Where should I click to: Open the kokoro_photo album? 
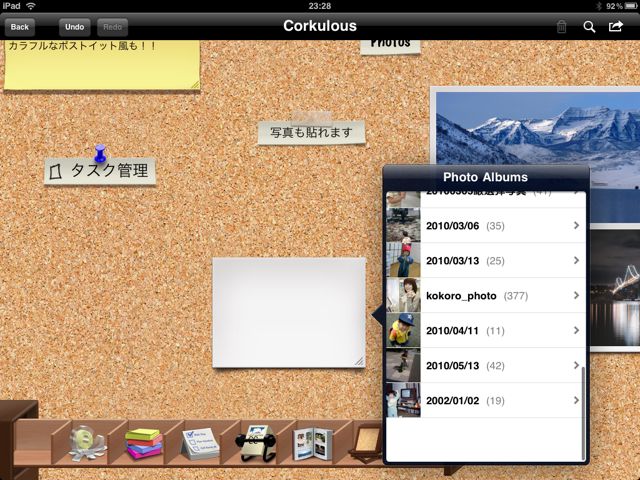pyautogui.click(x=486, y=296)
